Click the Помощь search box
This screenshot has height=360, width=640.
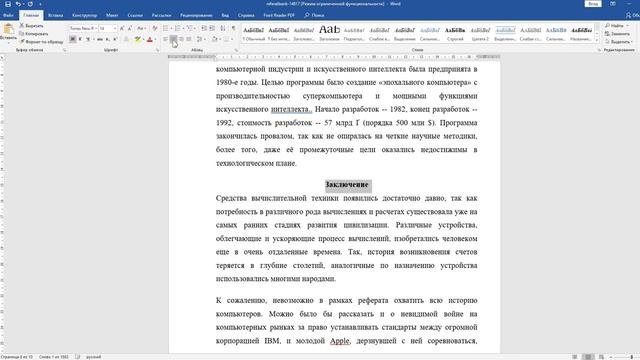click(315, 15)
